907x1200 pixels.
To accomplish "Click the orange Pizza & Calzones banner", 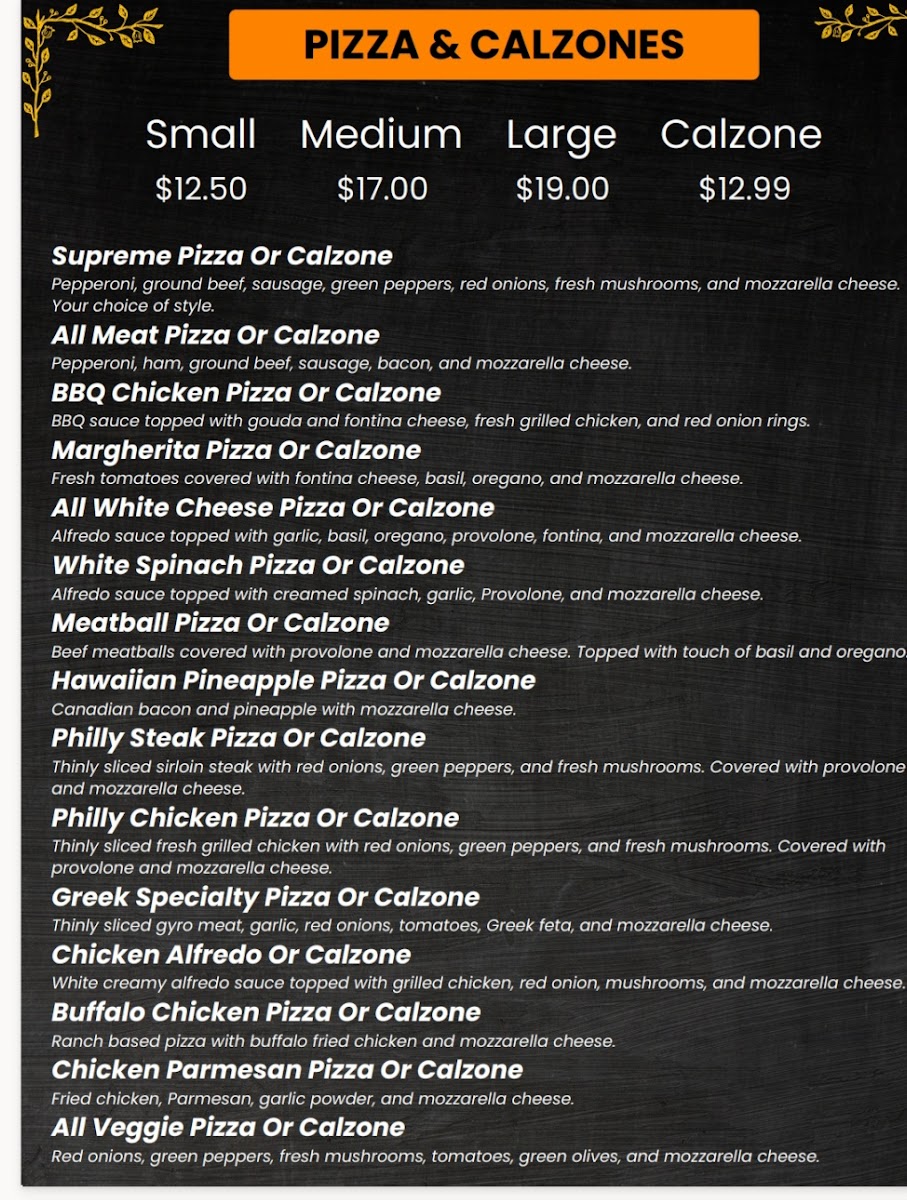I will click(494, 45).
